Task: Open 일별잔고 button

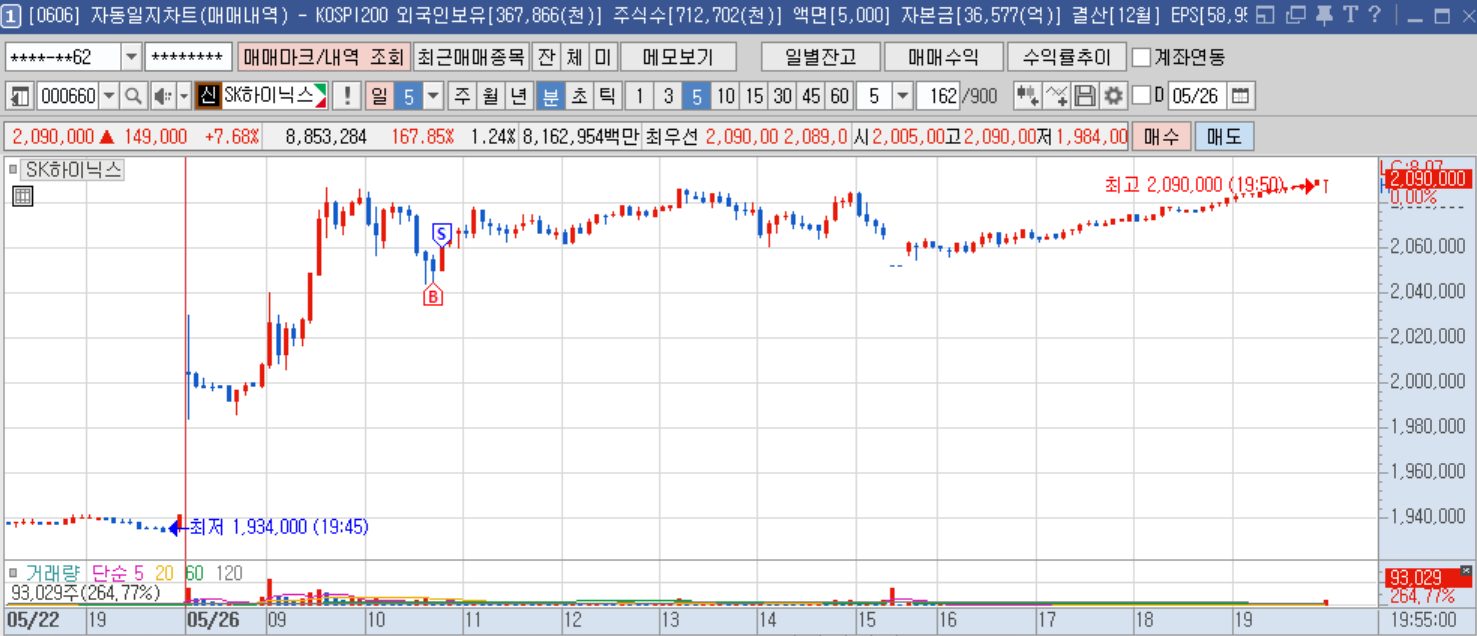Action: 820,57
